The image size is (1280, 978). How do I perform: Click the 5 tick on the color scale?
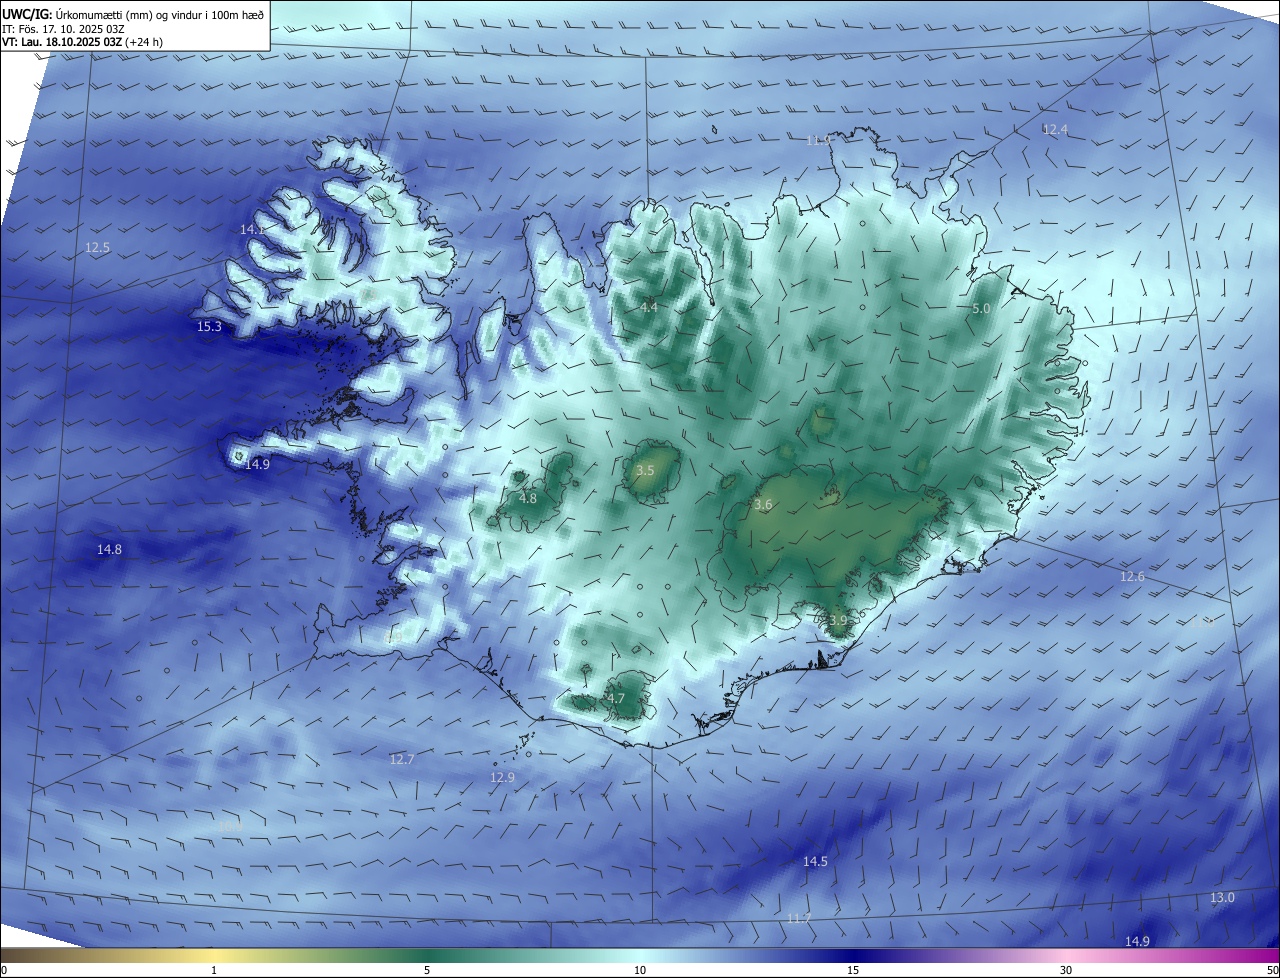point(427,970)
